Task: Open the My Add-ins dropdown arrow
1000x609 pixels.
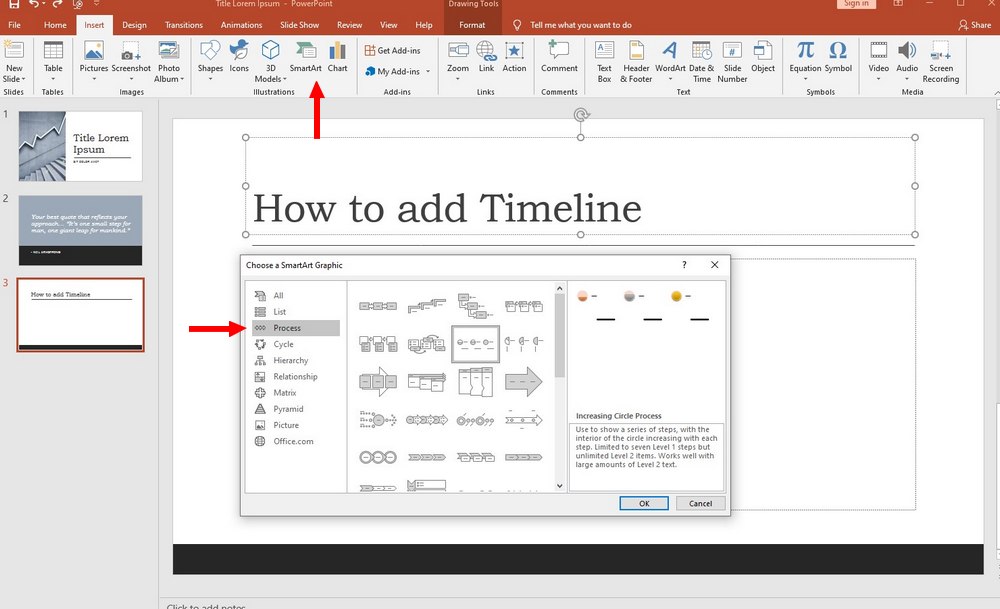Action: point(428,72)
